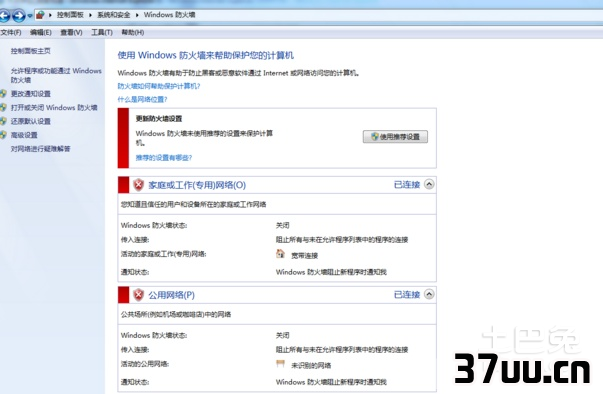Click the Control Panel icon in address bar
This screenshot has height=394, width=603.
tap(40, 15)
